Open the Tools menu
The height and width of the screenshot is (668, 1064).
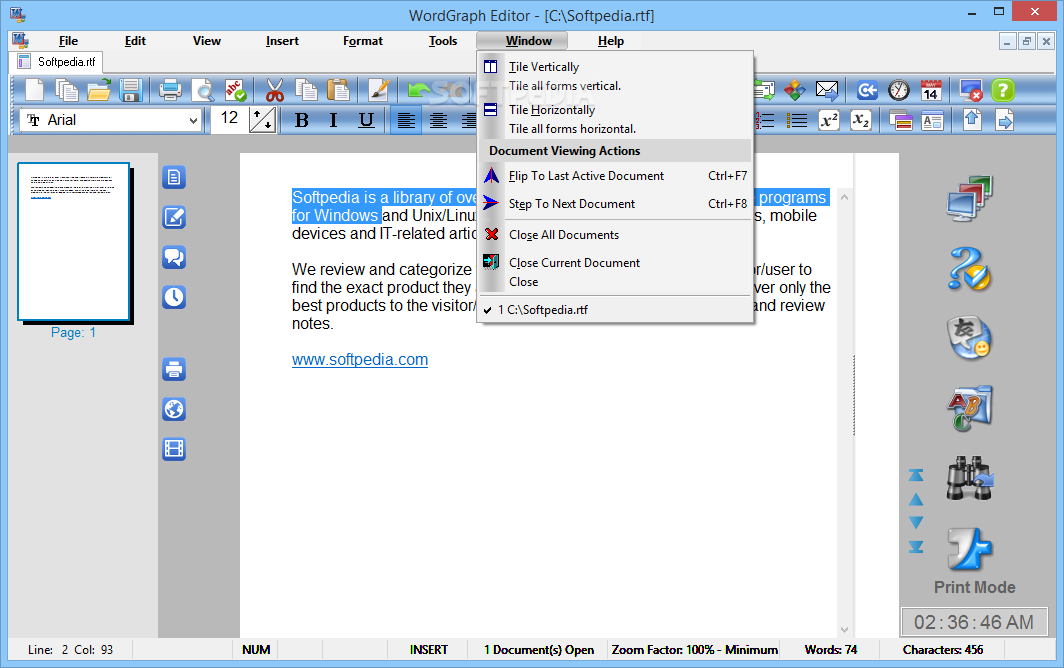click(x=443, y=41)
